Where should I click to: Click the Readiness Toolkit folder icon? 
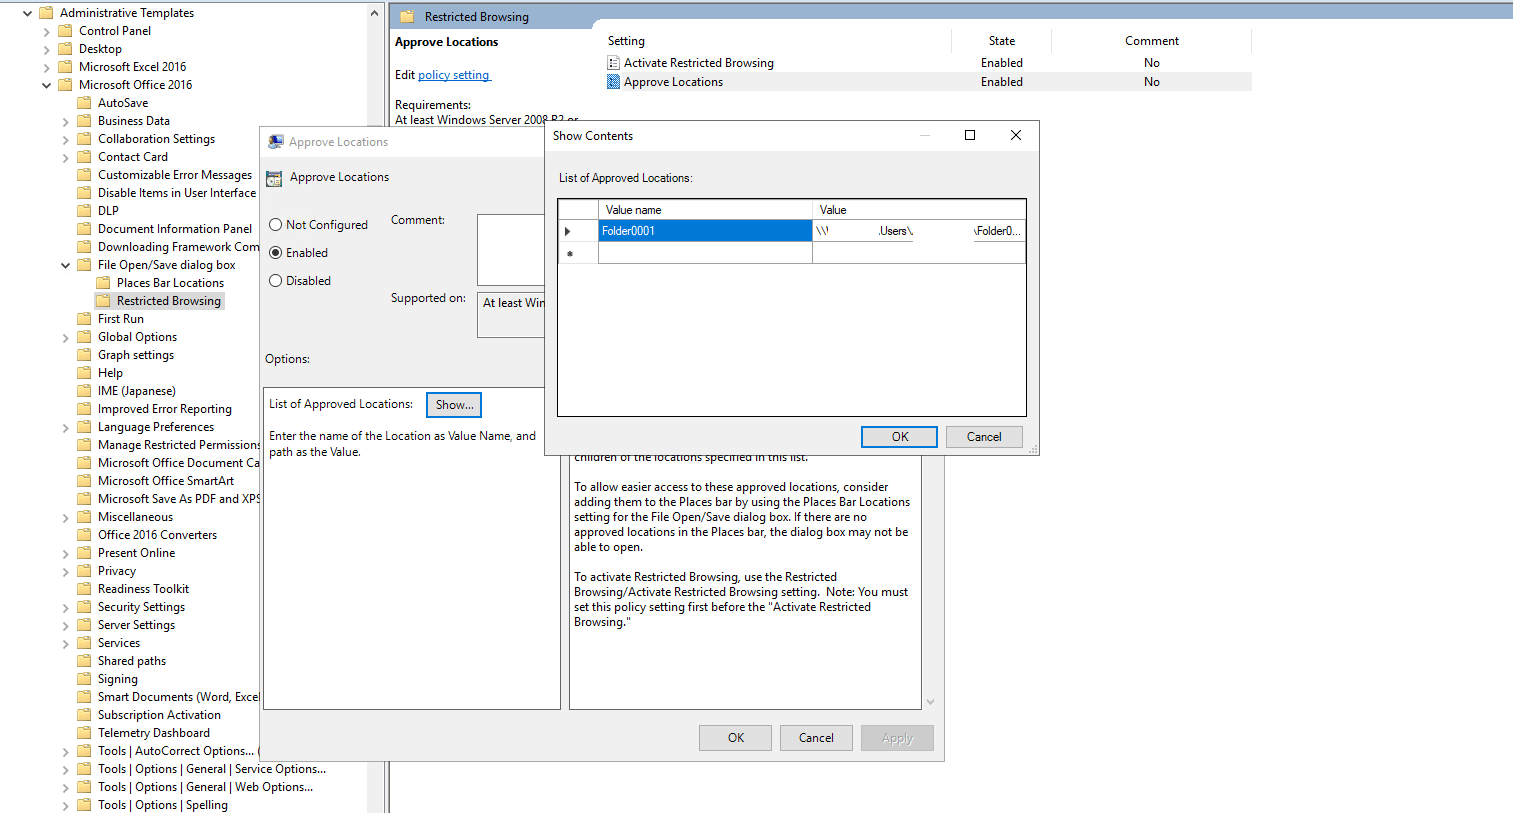(86, 588)
